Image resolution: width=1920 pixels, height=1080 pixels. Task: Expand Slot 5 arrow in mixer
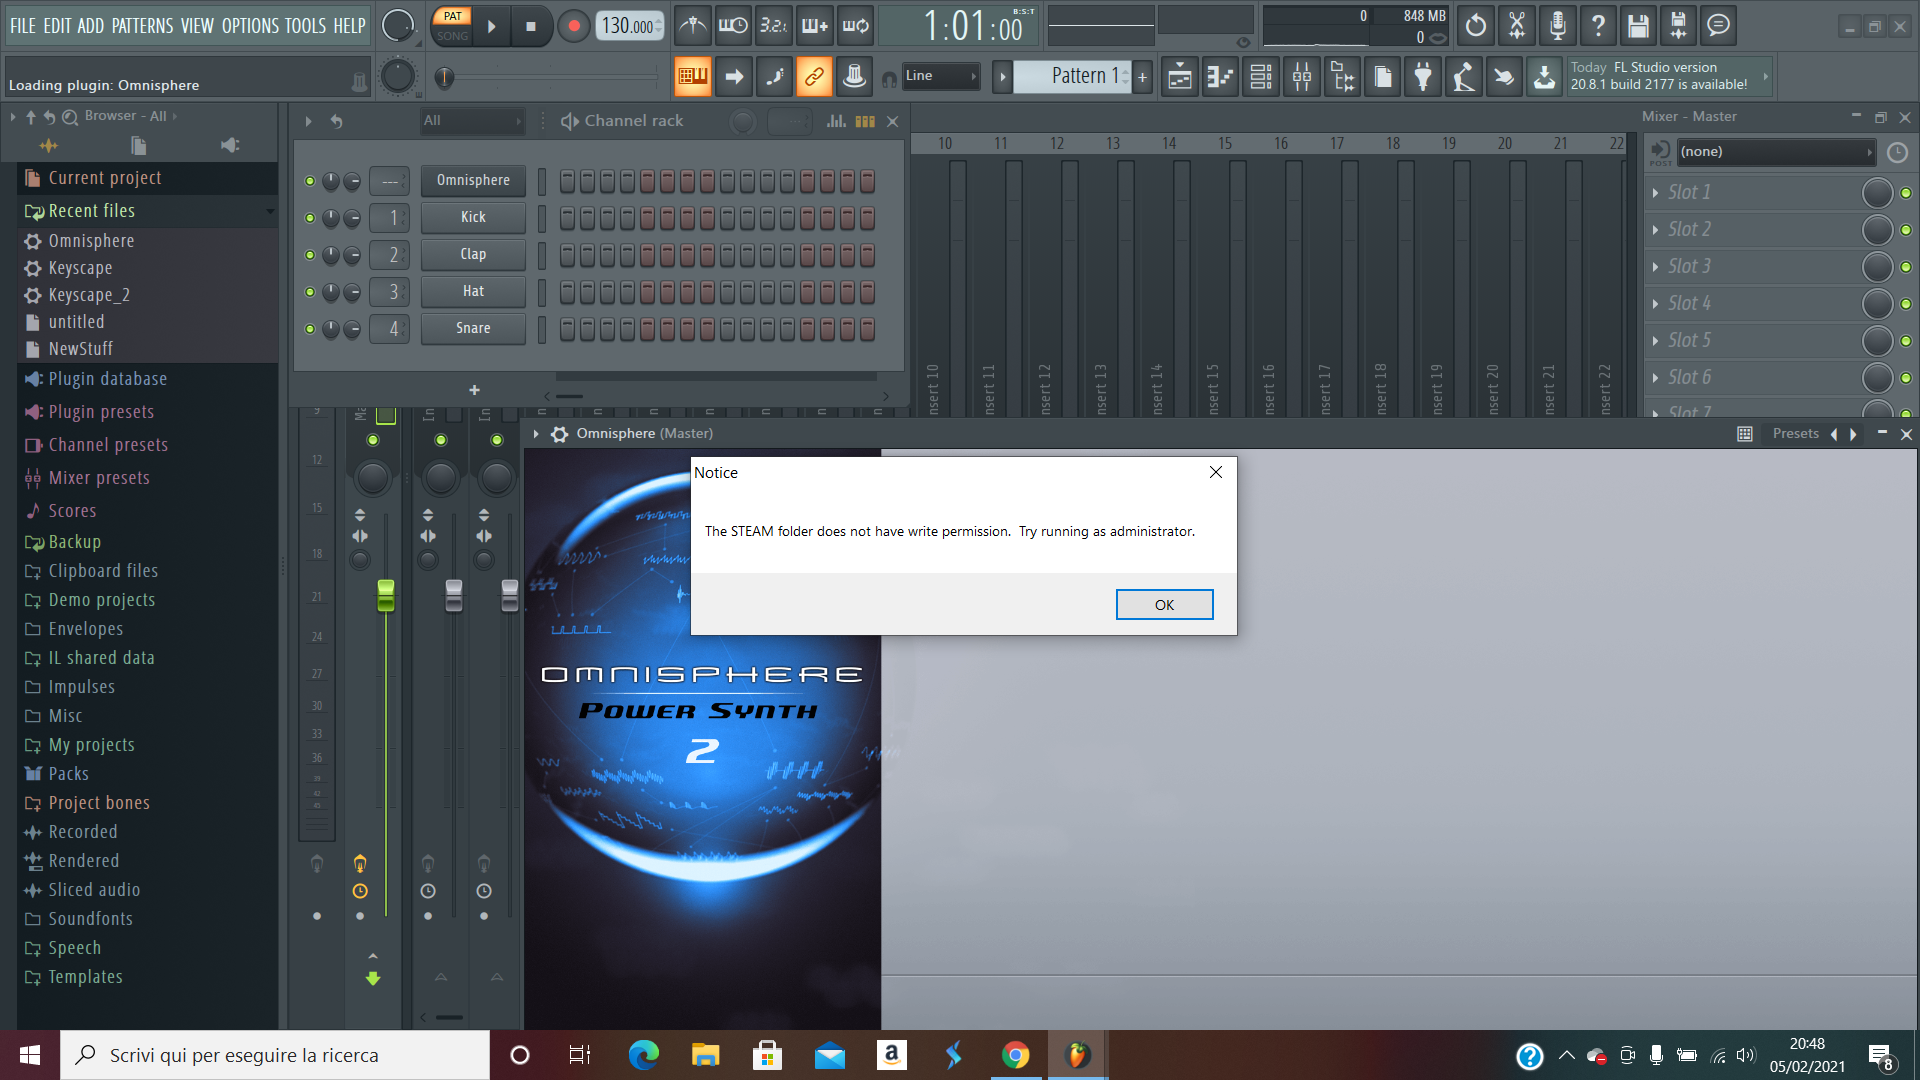click(1655, 341)
